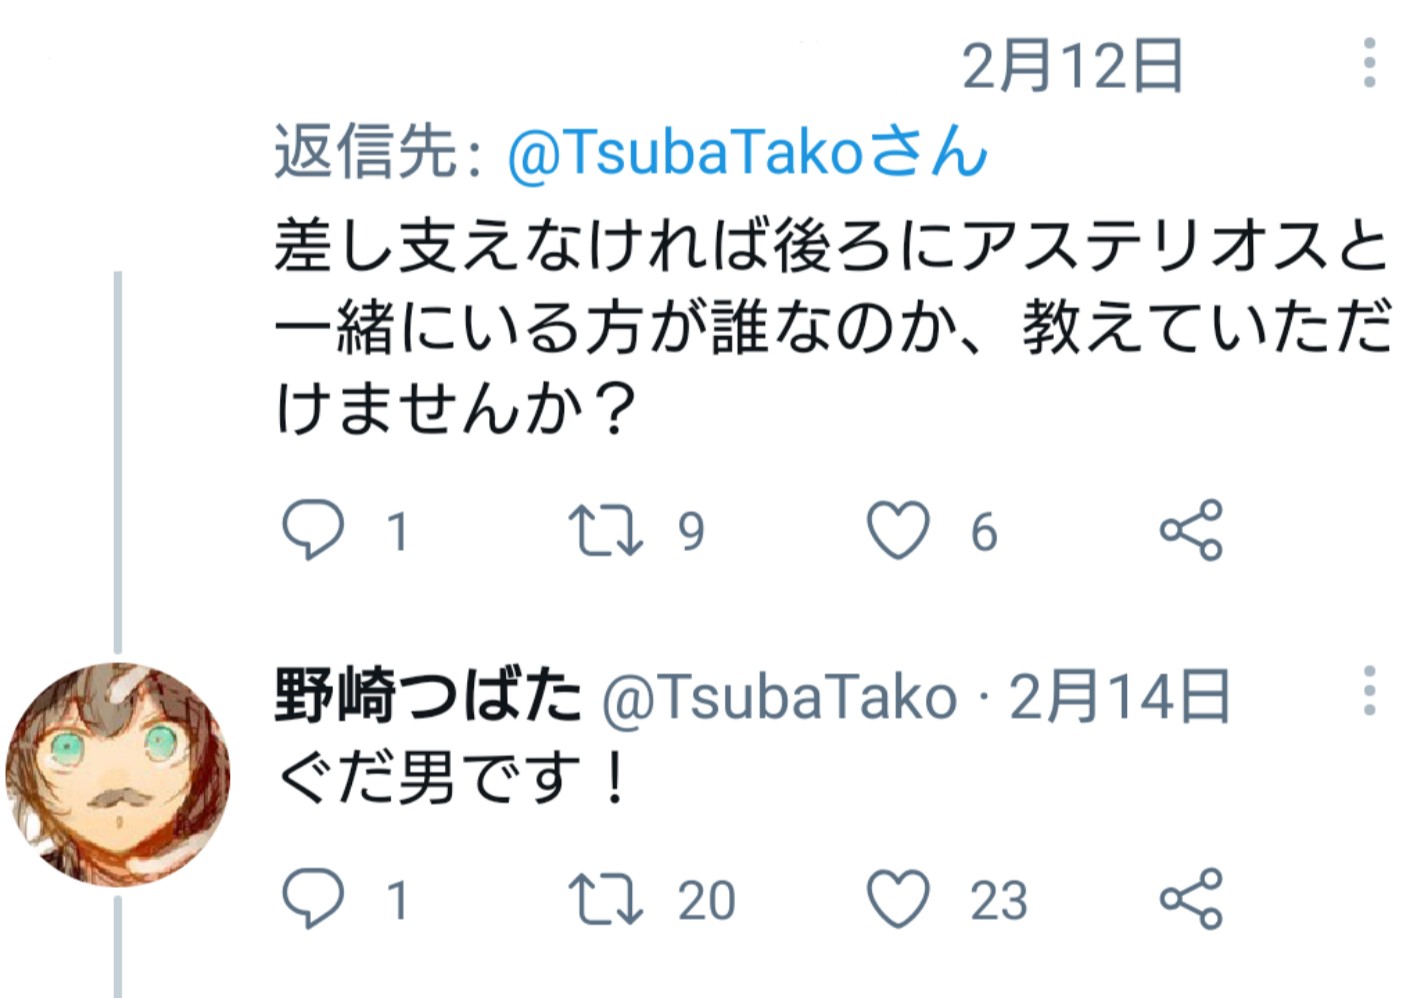Retweet the February 12 tweet

[x=604, y=529]
